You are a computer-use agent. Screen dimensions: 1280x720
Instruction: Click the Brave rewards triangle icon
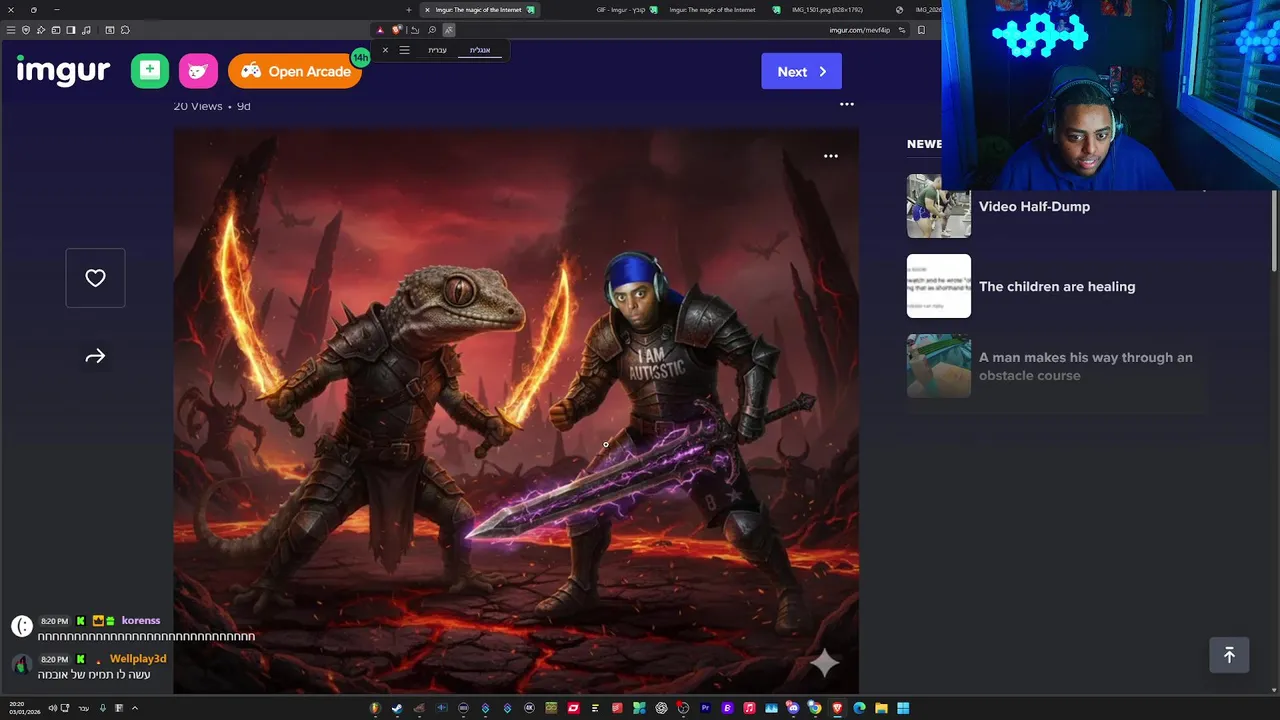380,30
